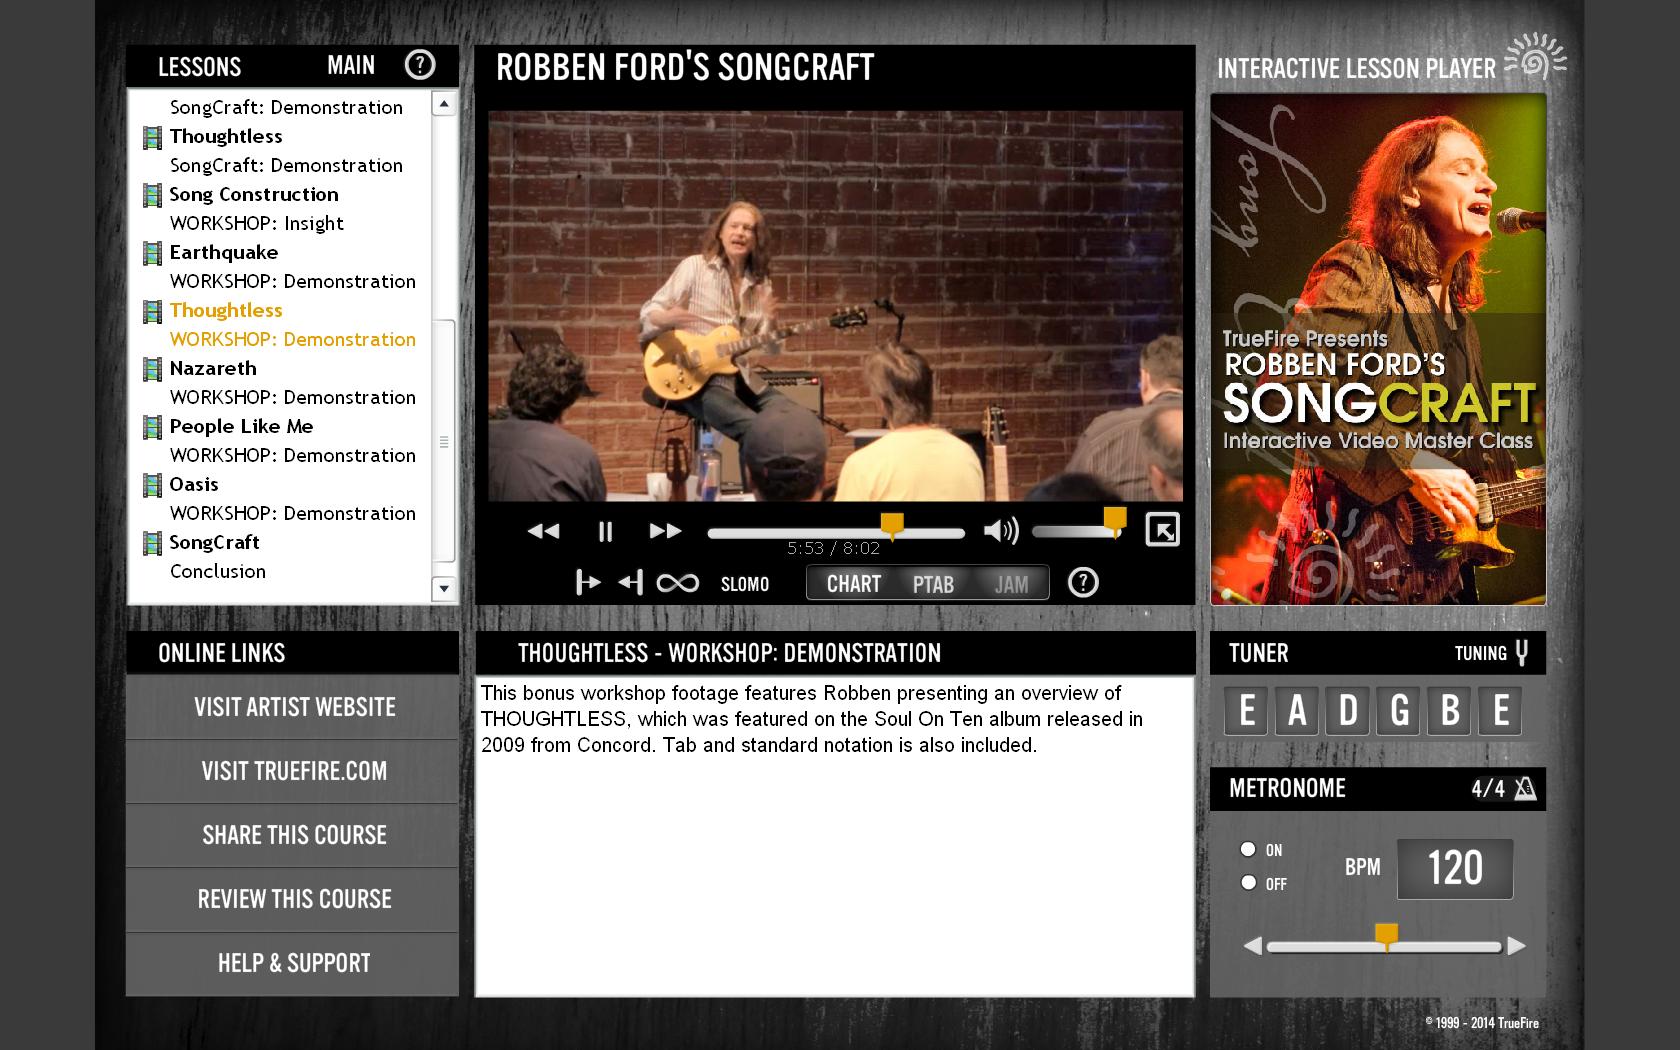Click film icon beside People Like Me
The image size is (1680, 1050).
click(152, 428)
